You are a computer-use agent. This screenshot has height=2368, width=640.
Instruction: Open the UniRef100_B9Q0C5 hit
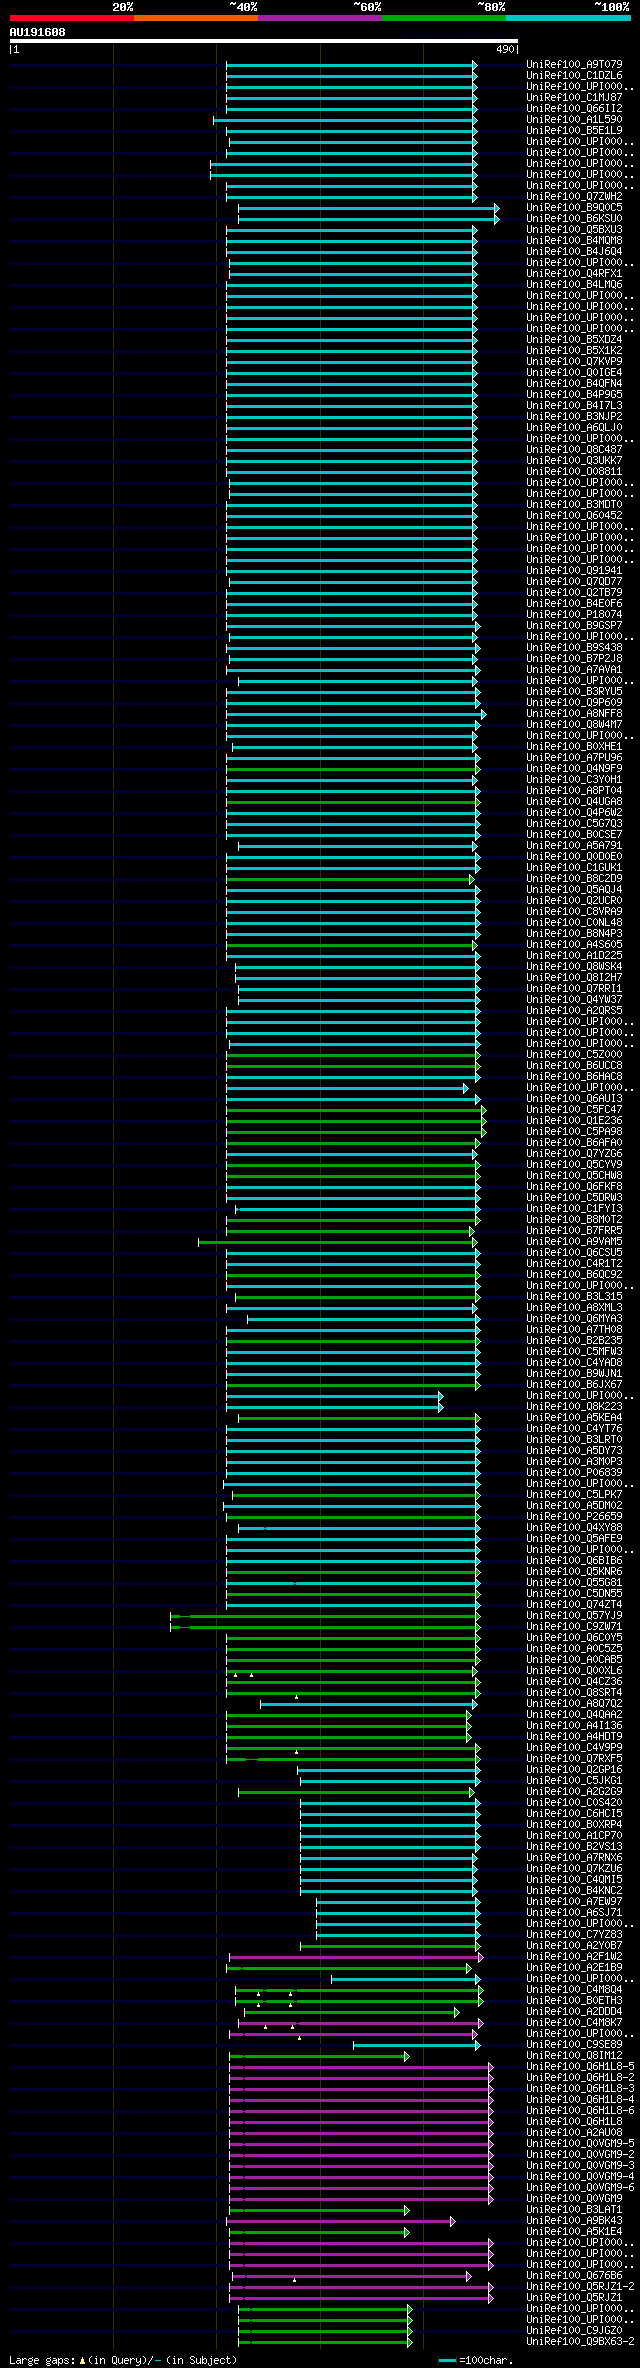point(574,207)
